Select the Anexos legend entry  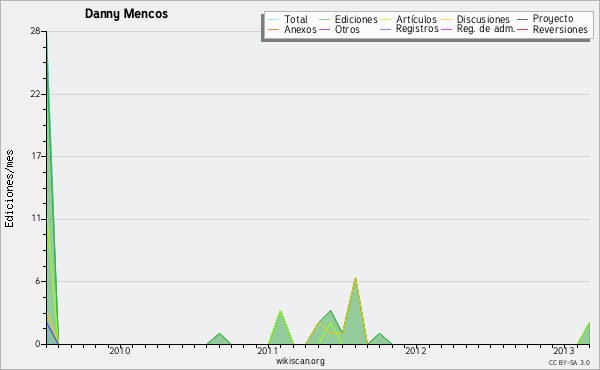point(300,29)
